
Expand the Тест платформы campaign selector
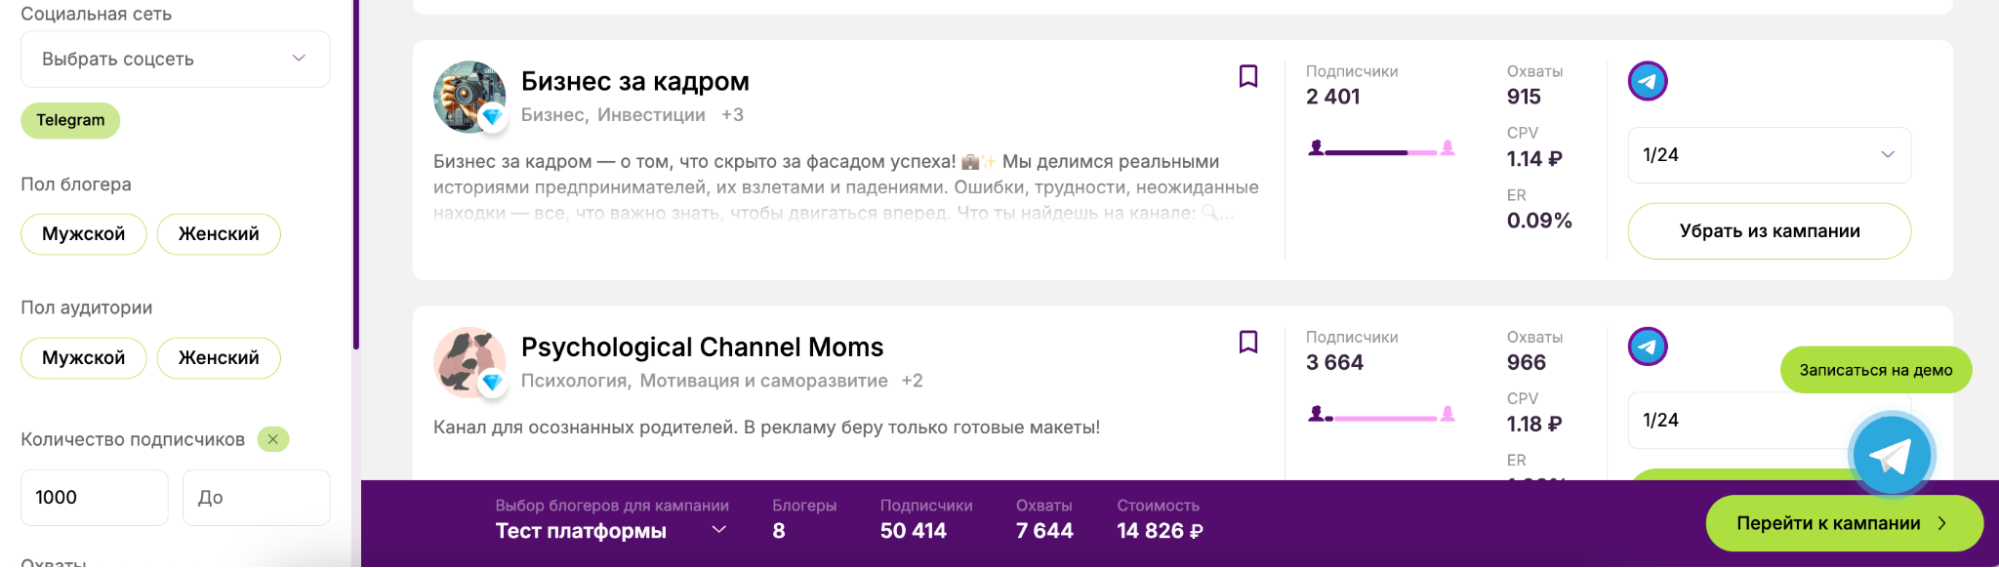tap(610, 531)
